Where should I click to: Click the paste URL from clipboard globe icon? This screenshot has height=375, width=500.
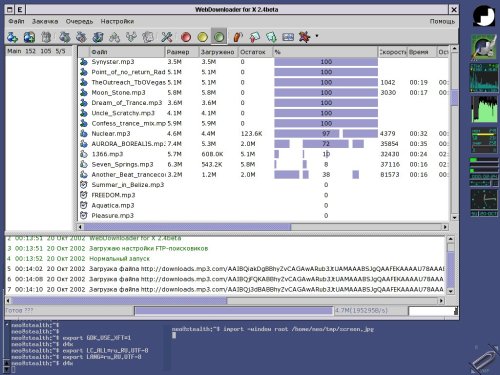[x=29, y=37]
